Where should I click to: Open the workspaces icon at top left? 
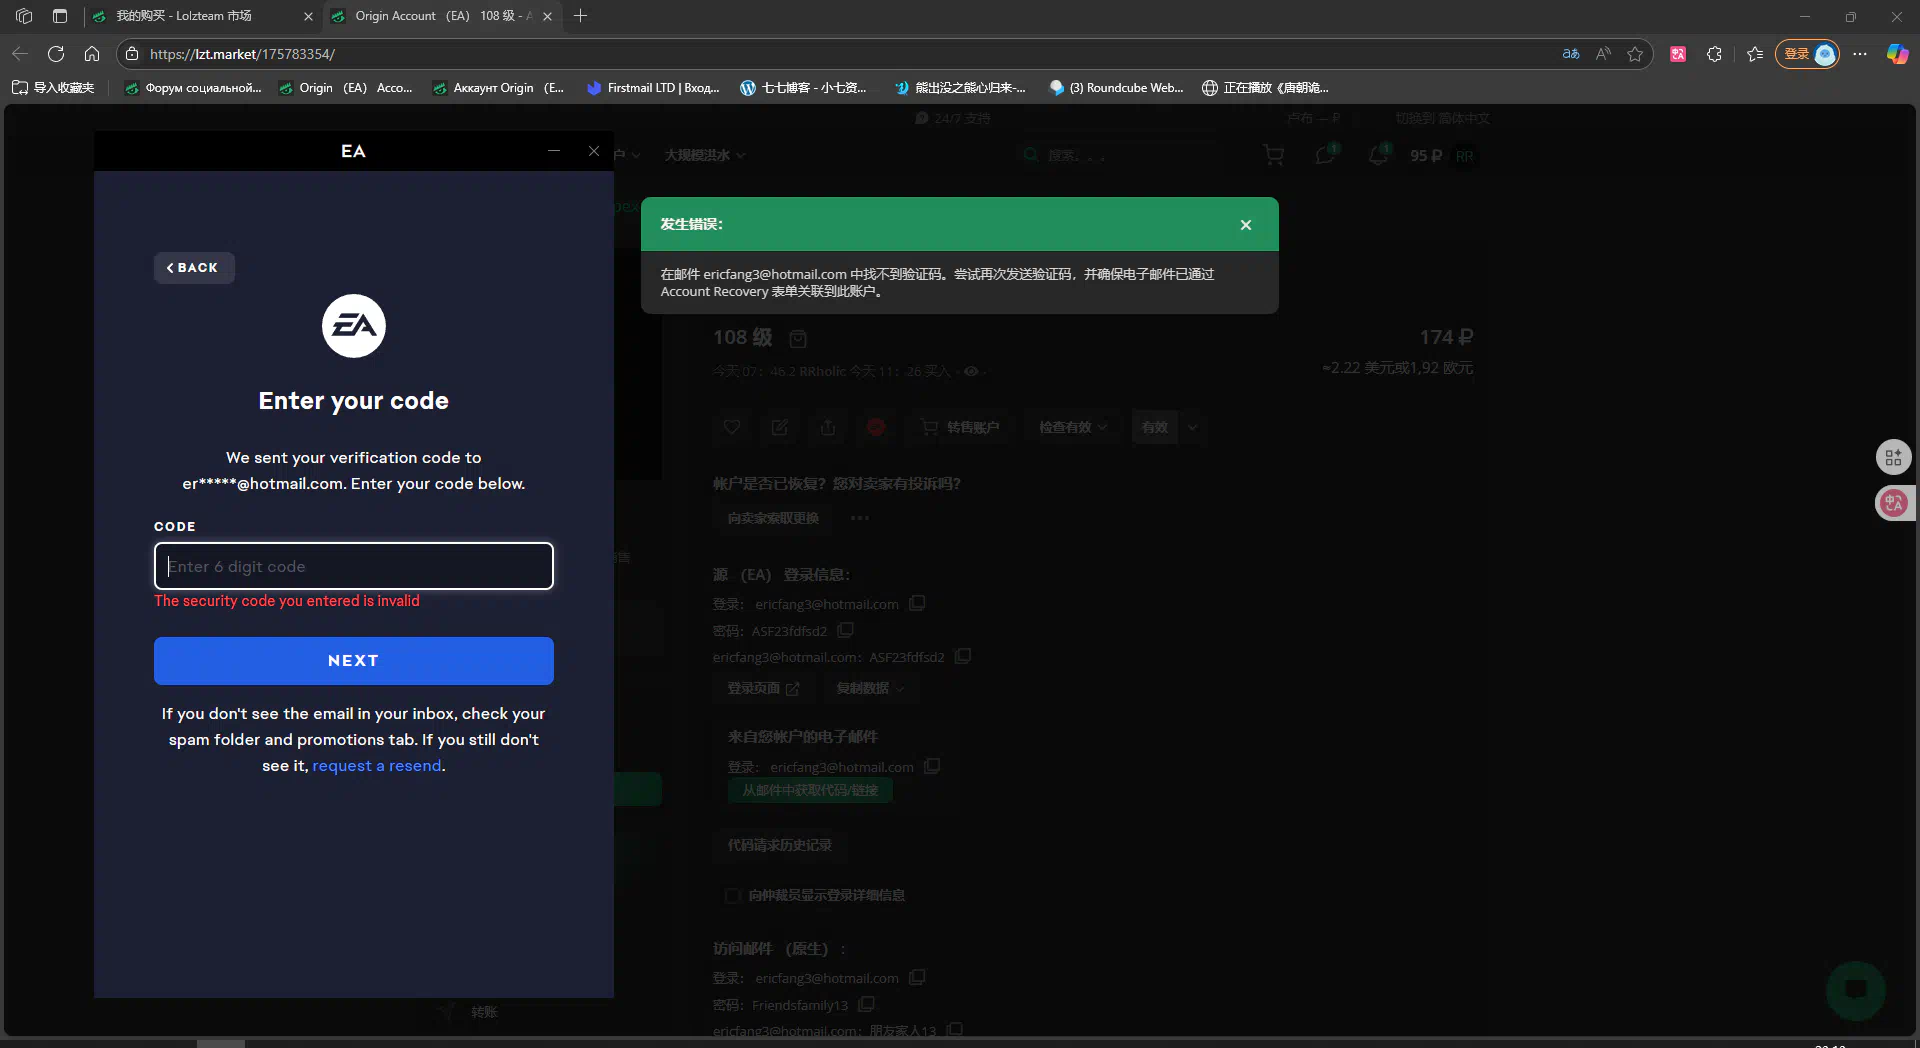[x=24, y=16]
